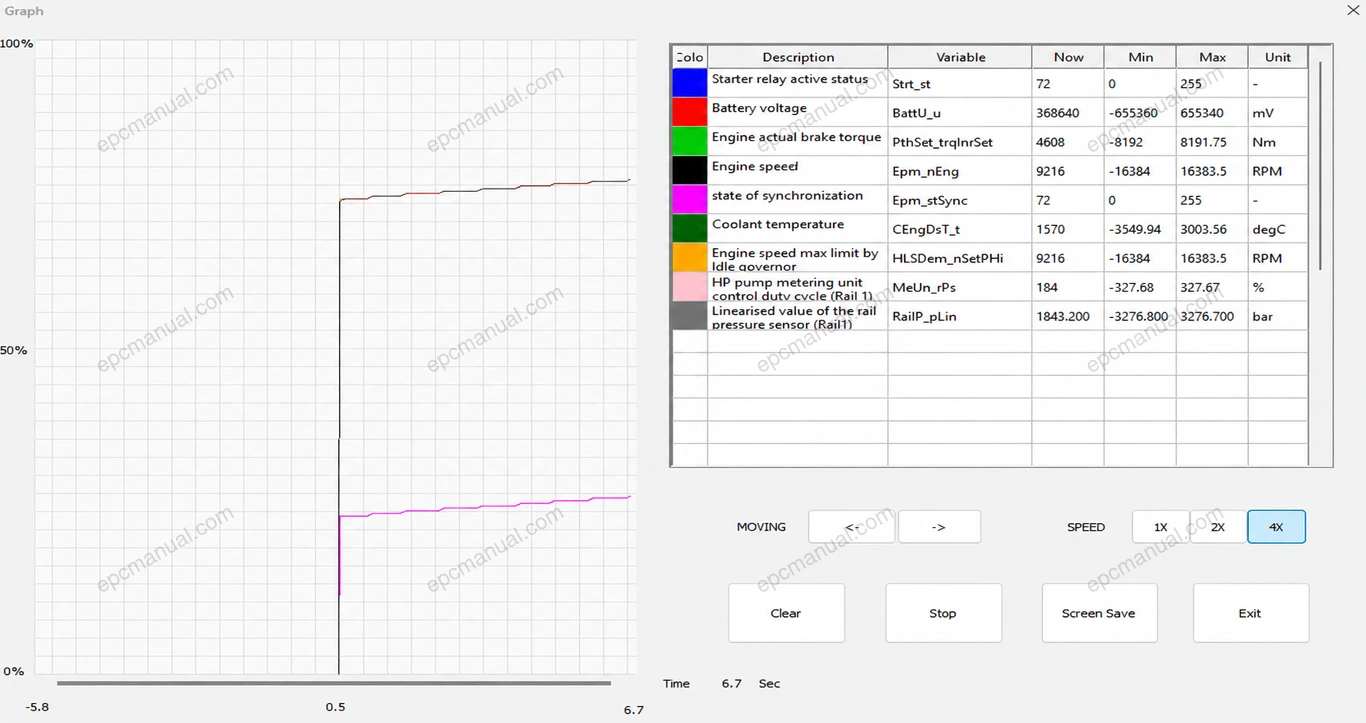Click the Now column header
1366x723 pixels.
click(1068, 57)
